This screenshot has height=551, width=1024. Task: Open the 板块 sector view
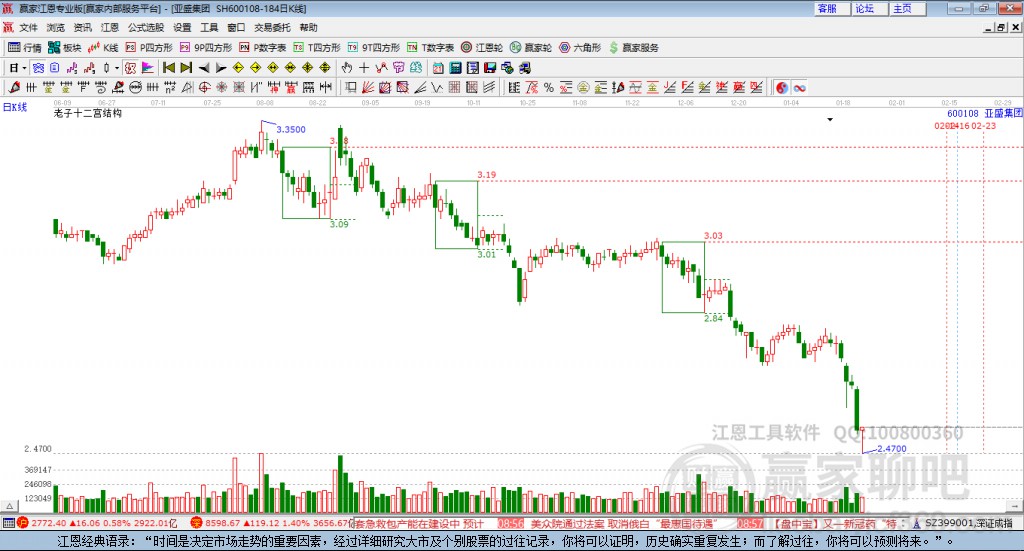[64, 48]
